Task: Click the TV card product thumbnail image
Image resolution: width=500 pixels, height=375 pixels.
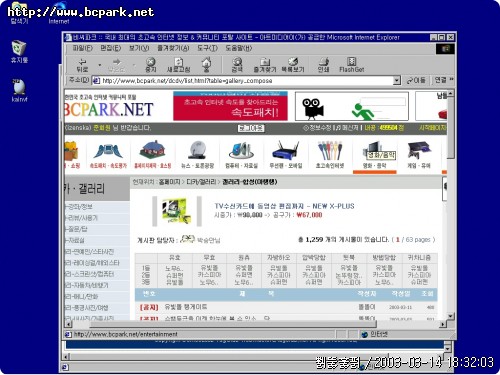Action: coord(177,211)
